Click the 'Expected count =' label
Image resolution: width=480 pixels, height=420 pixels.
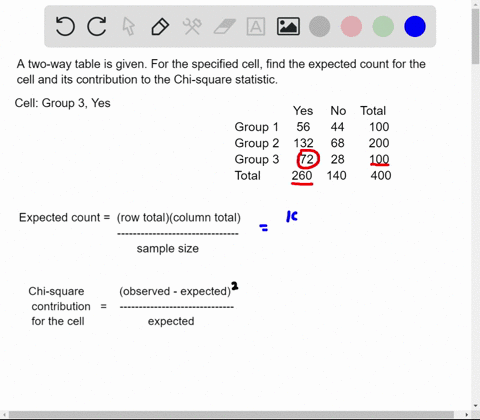click(64, 217)
